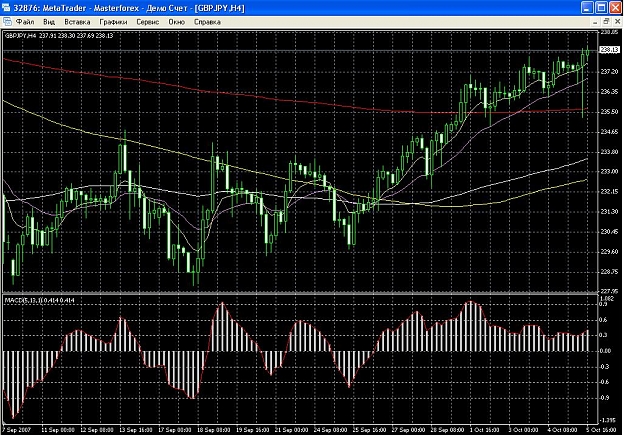Restore the GBPJPY chart child window
This screenshot has height=435, width=625.
click(606, 22)
